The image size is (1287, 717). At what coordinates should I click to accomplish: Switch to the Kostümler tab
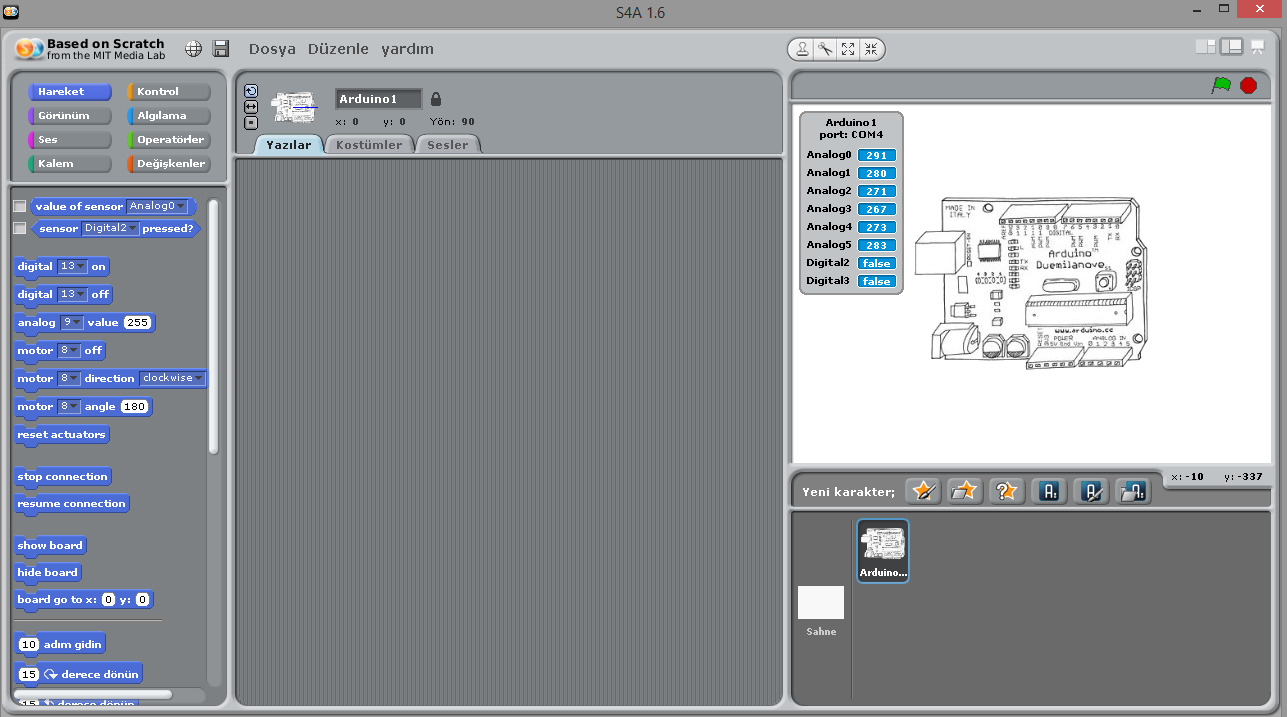[x=368, y=143]
